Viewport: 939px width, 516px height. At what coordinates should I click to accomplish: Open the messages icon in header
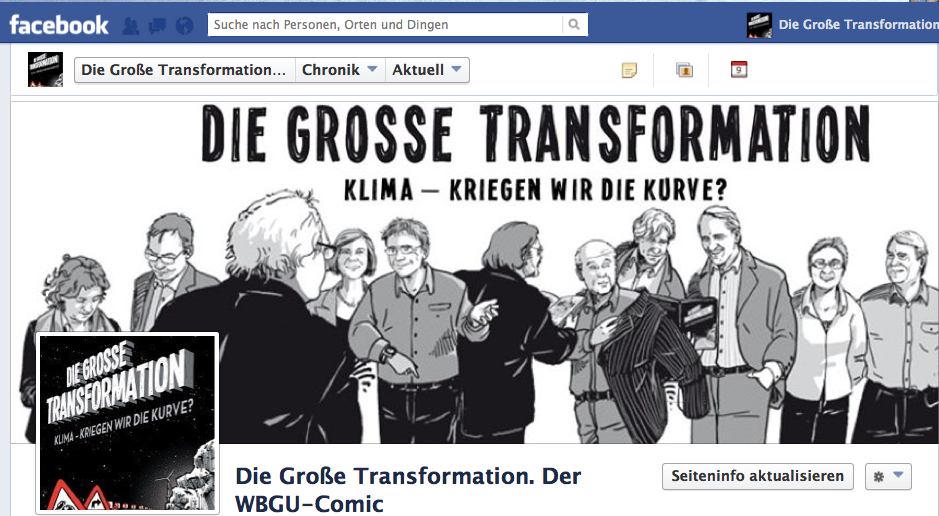[157, 26]
